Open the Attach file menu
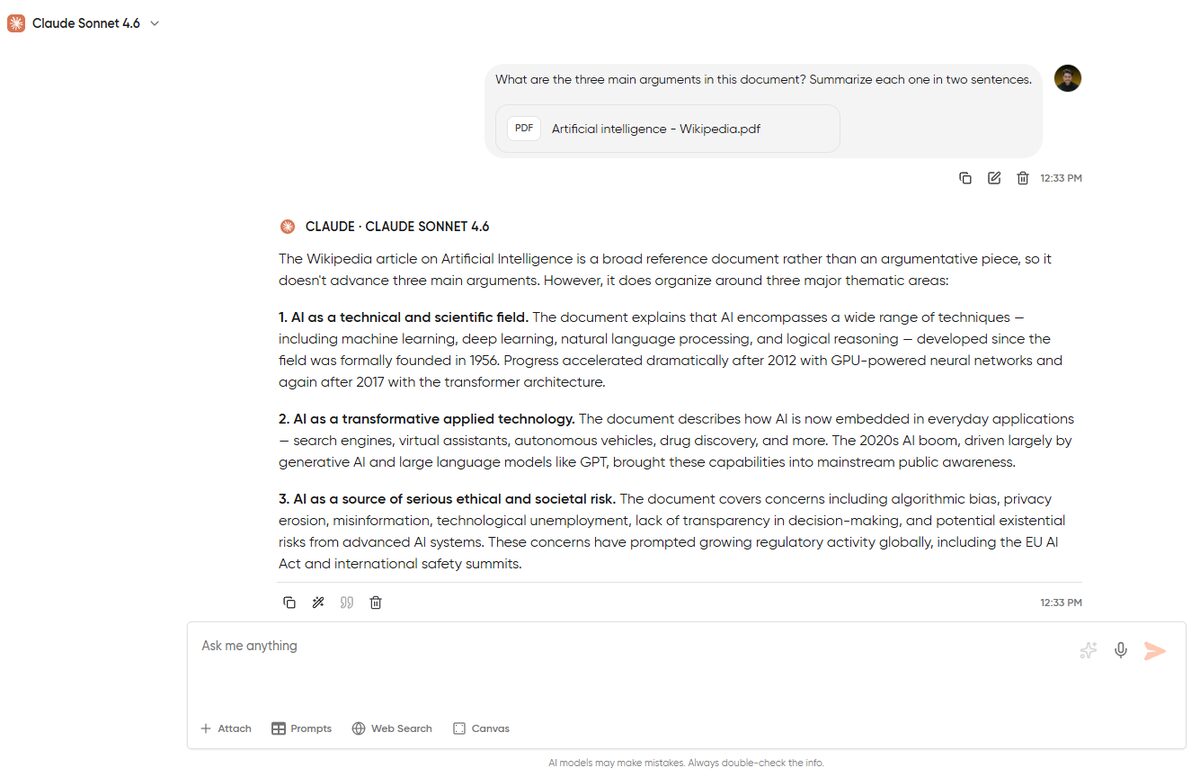1200x777 pixels. tap(226, 728)
